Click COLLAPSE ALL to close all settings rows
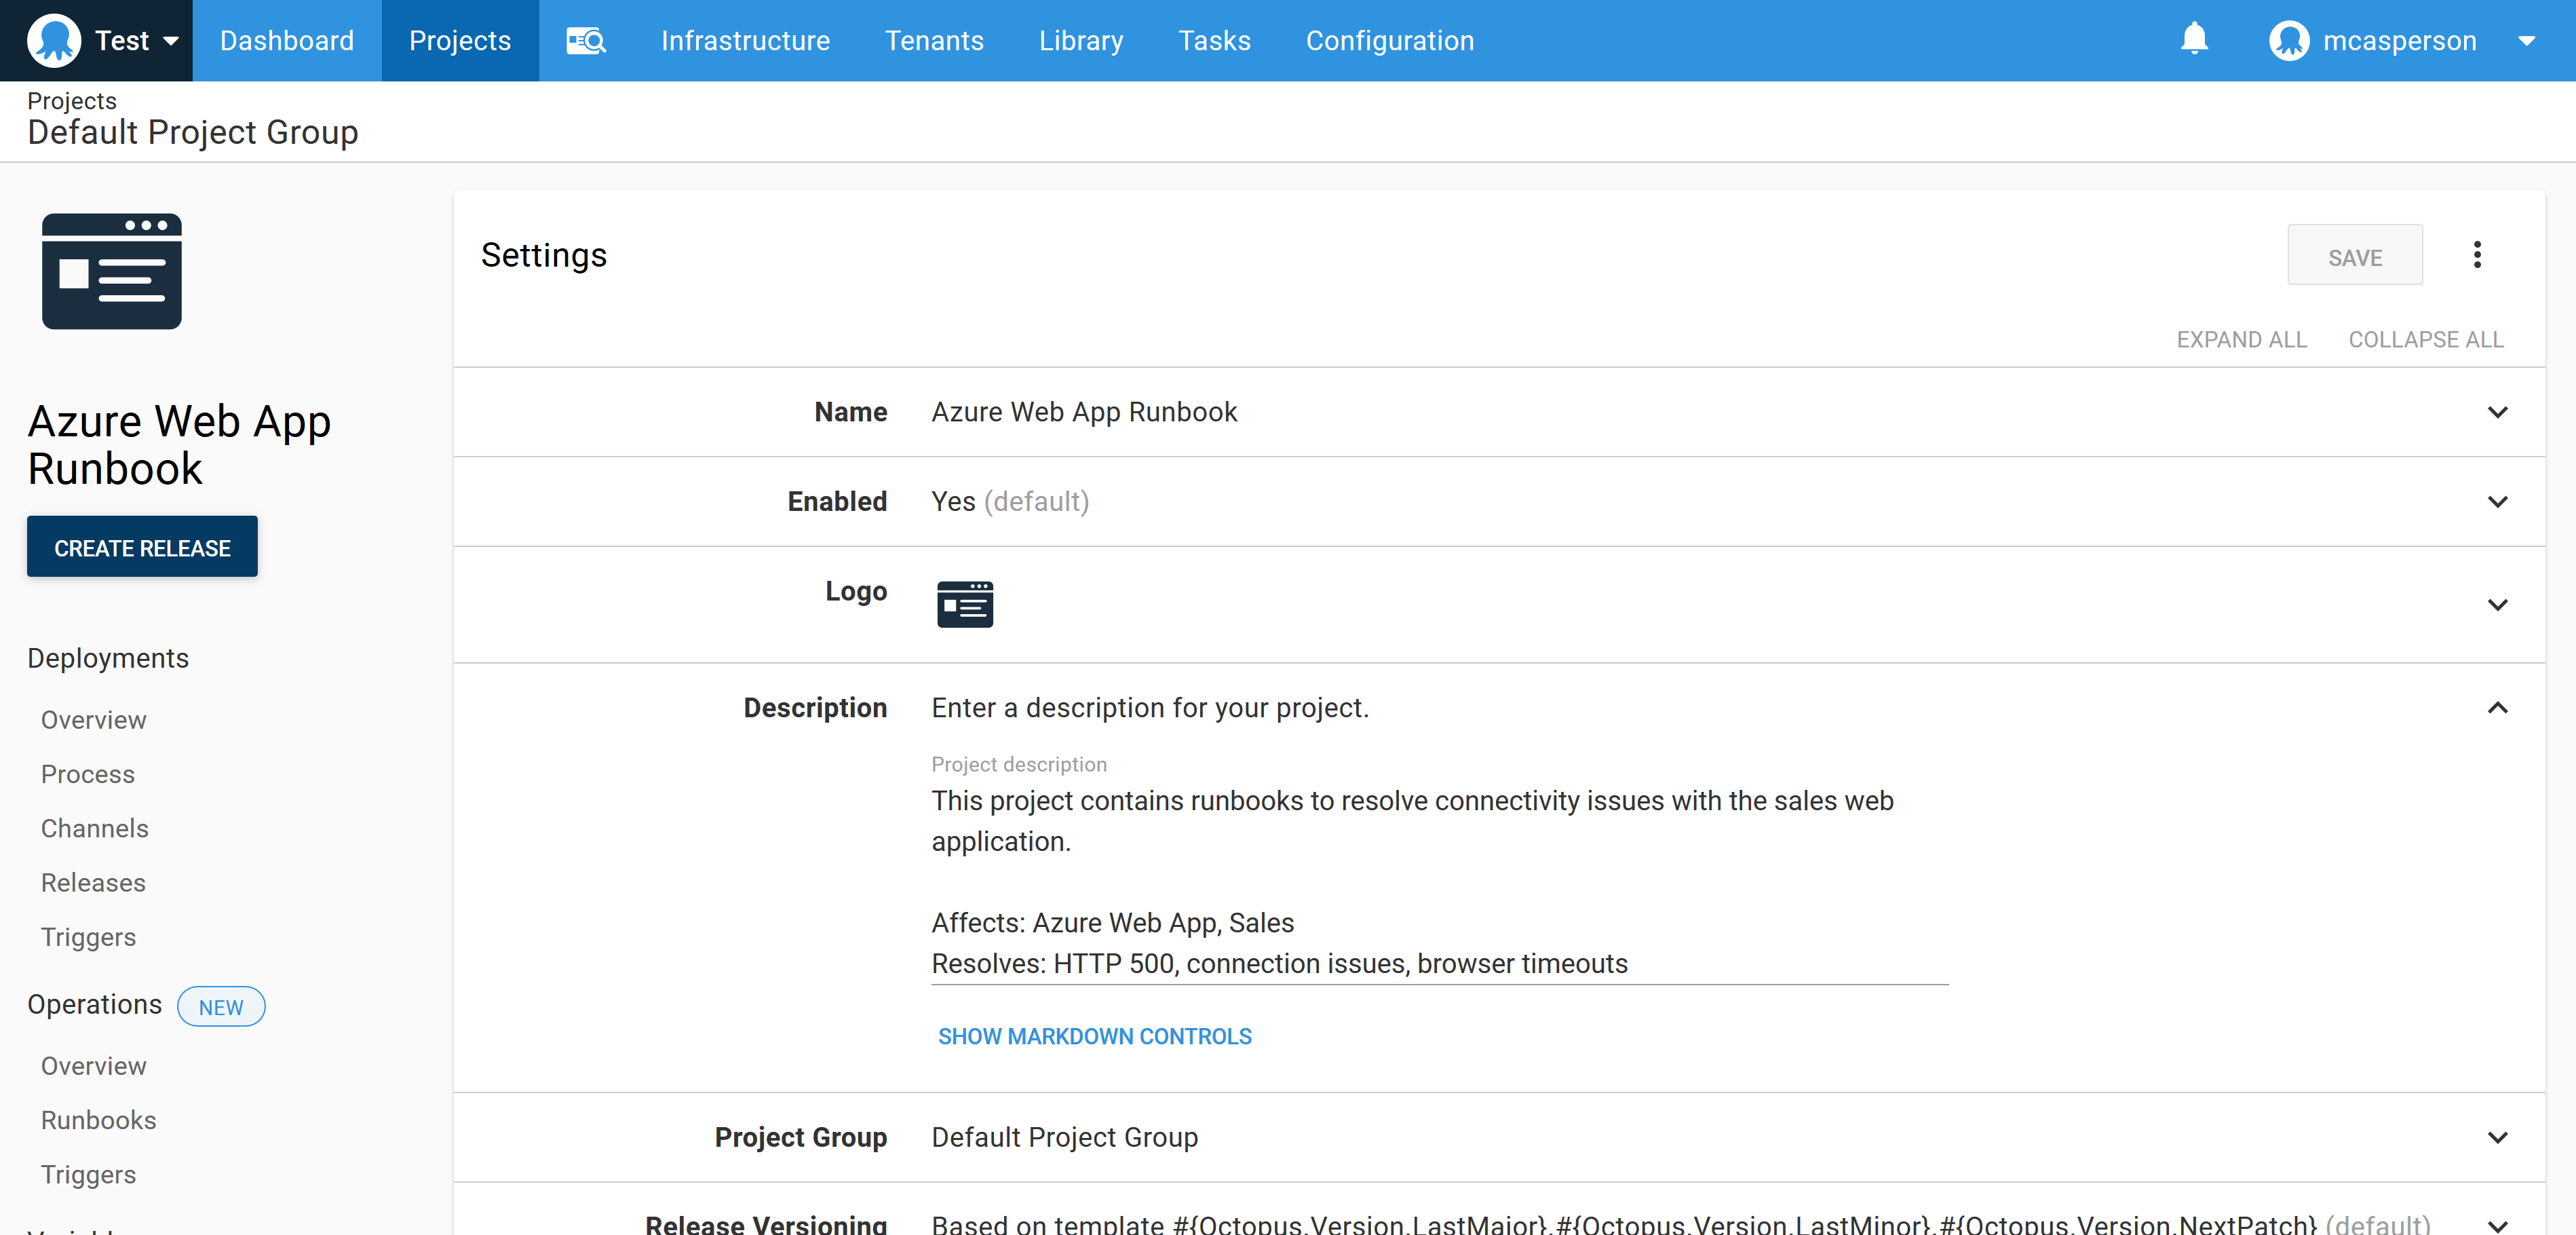 click(2426, 339)
